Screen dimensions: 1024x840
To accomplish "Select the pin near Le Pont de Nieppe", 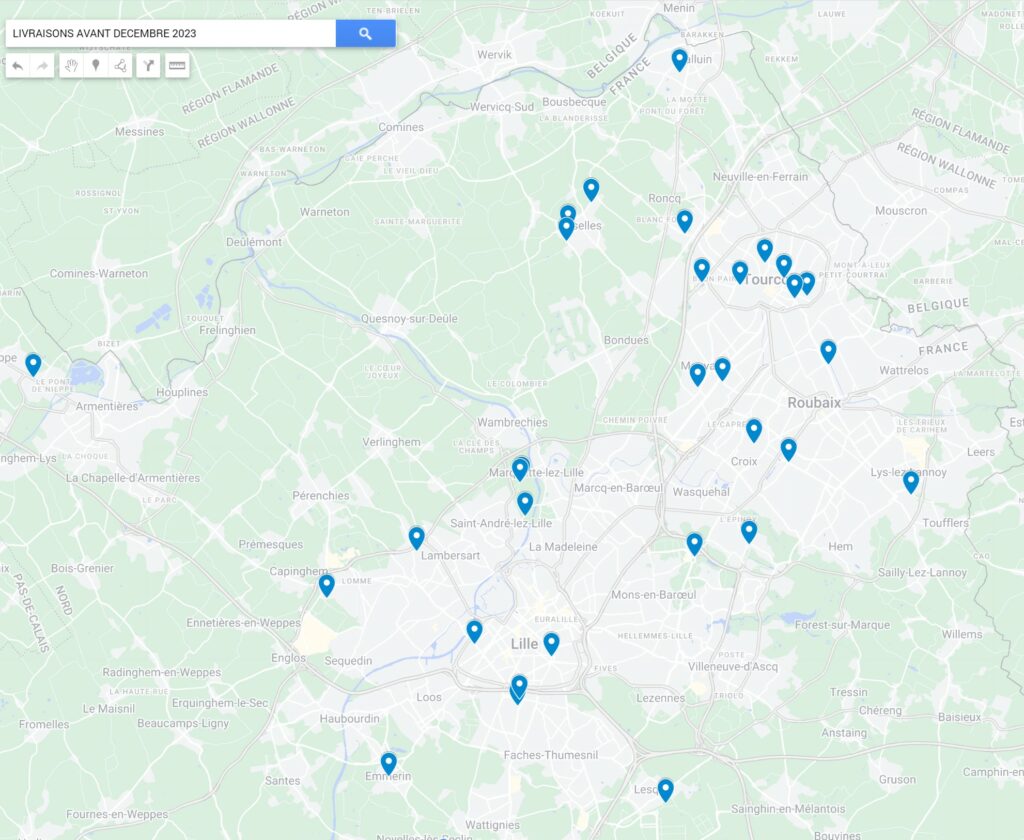I will click(33, 364).
